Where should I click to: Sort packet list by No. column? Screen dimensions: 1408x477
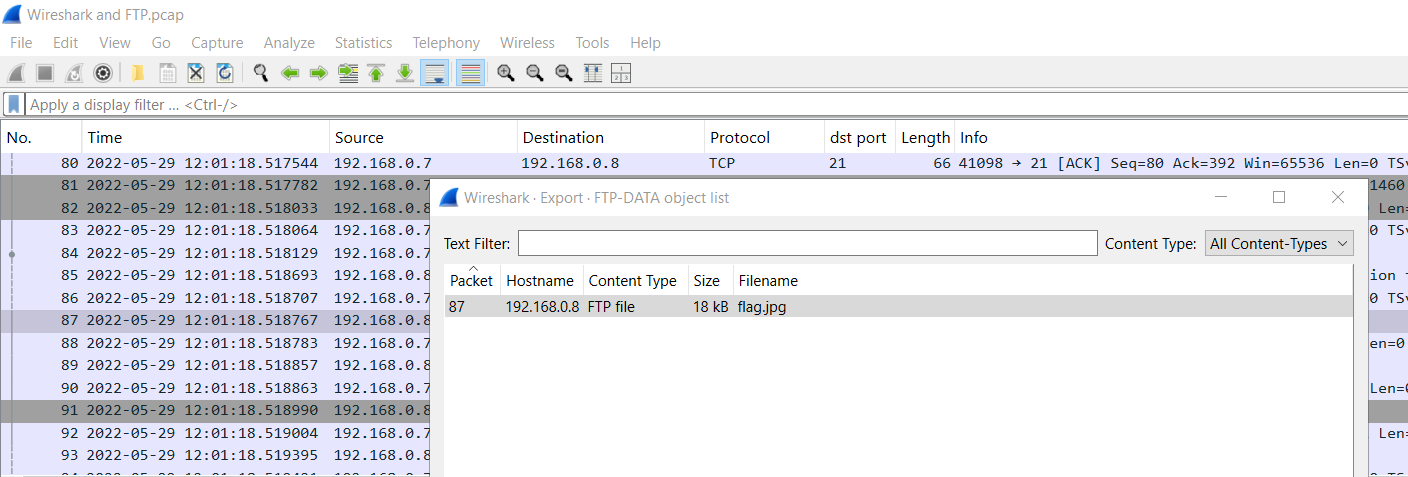[x=41, y=138]
